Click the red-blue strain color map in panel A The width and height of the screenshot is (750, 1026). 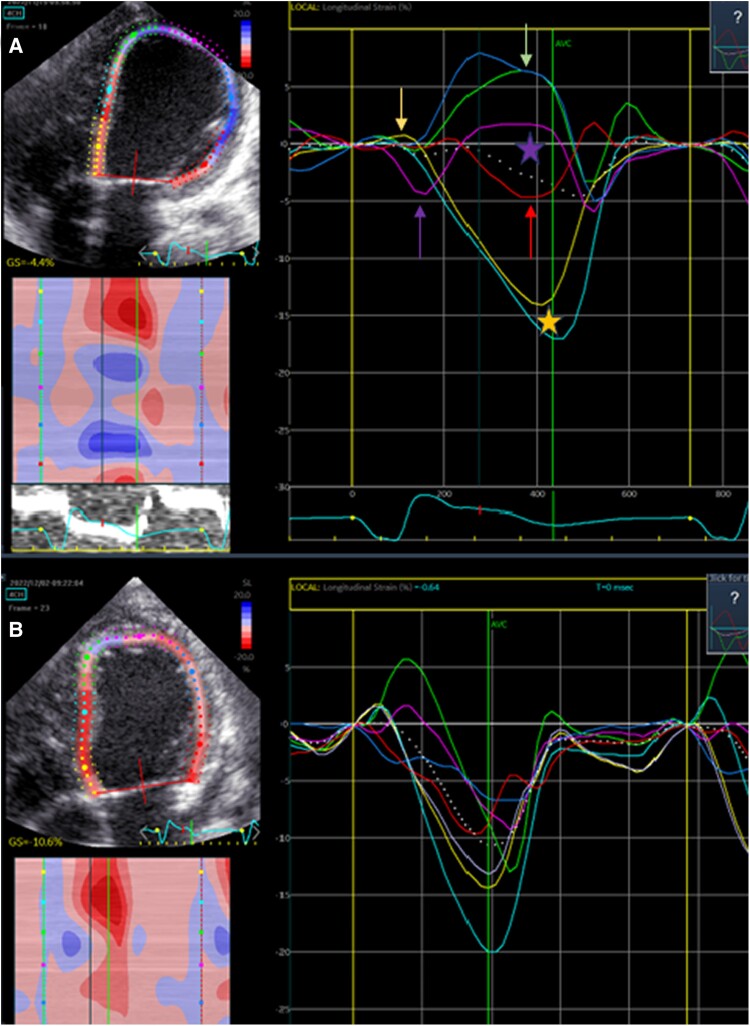click(x=121, y=380)
